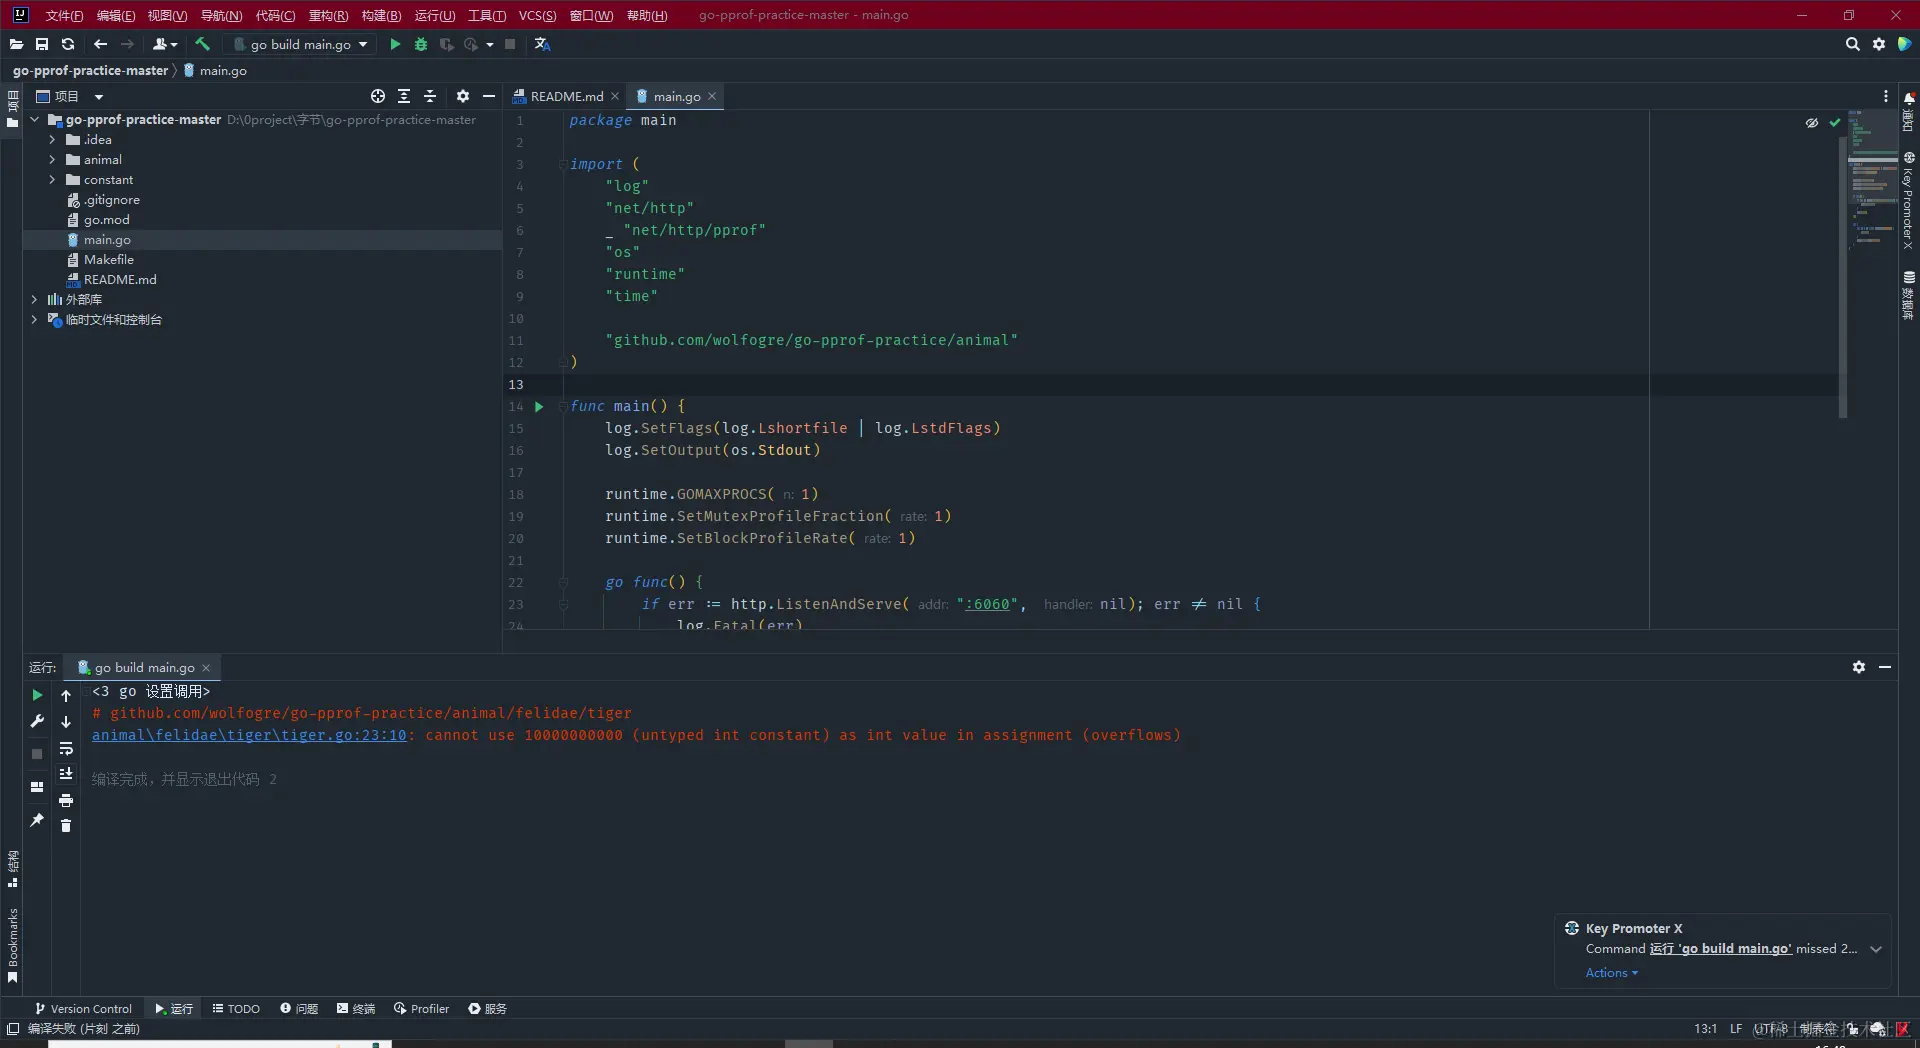Click the green hammer Build icon
The image size is (1920, 1048).
pyautogui.click(x=202, y=44)
